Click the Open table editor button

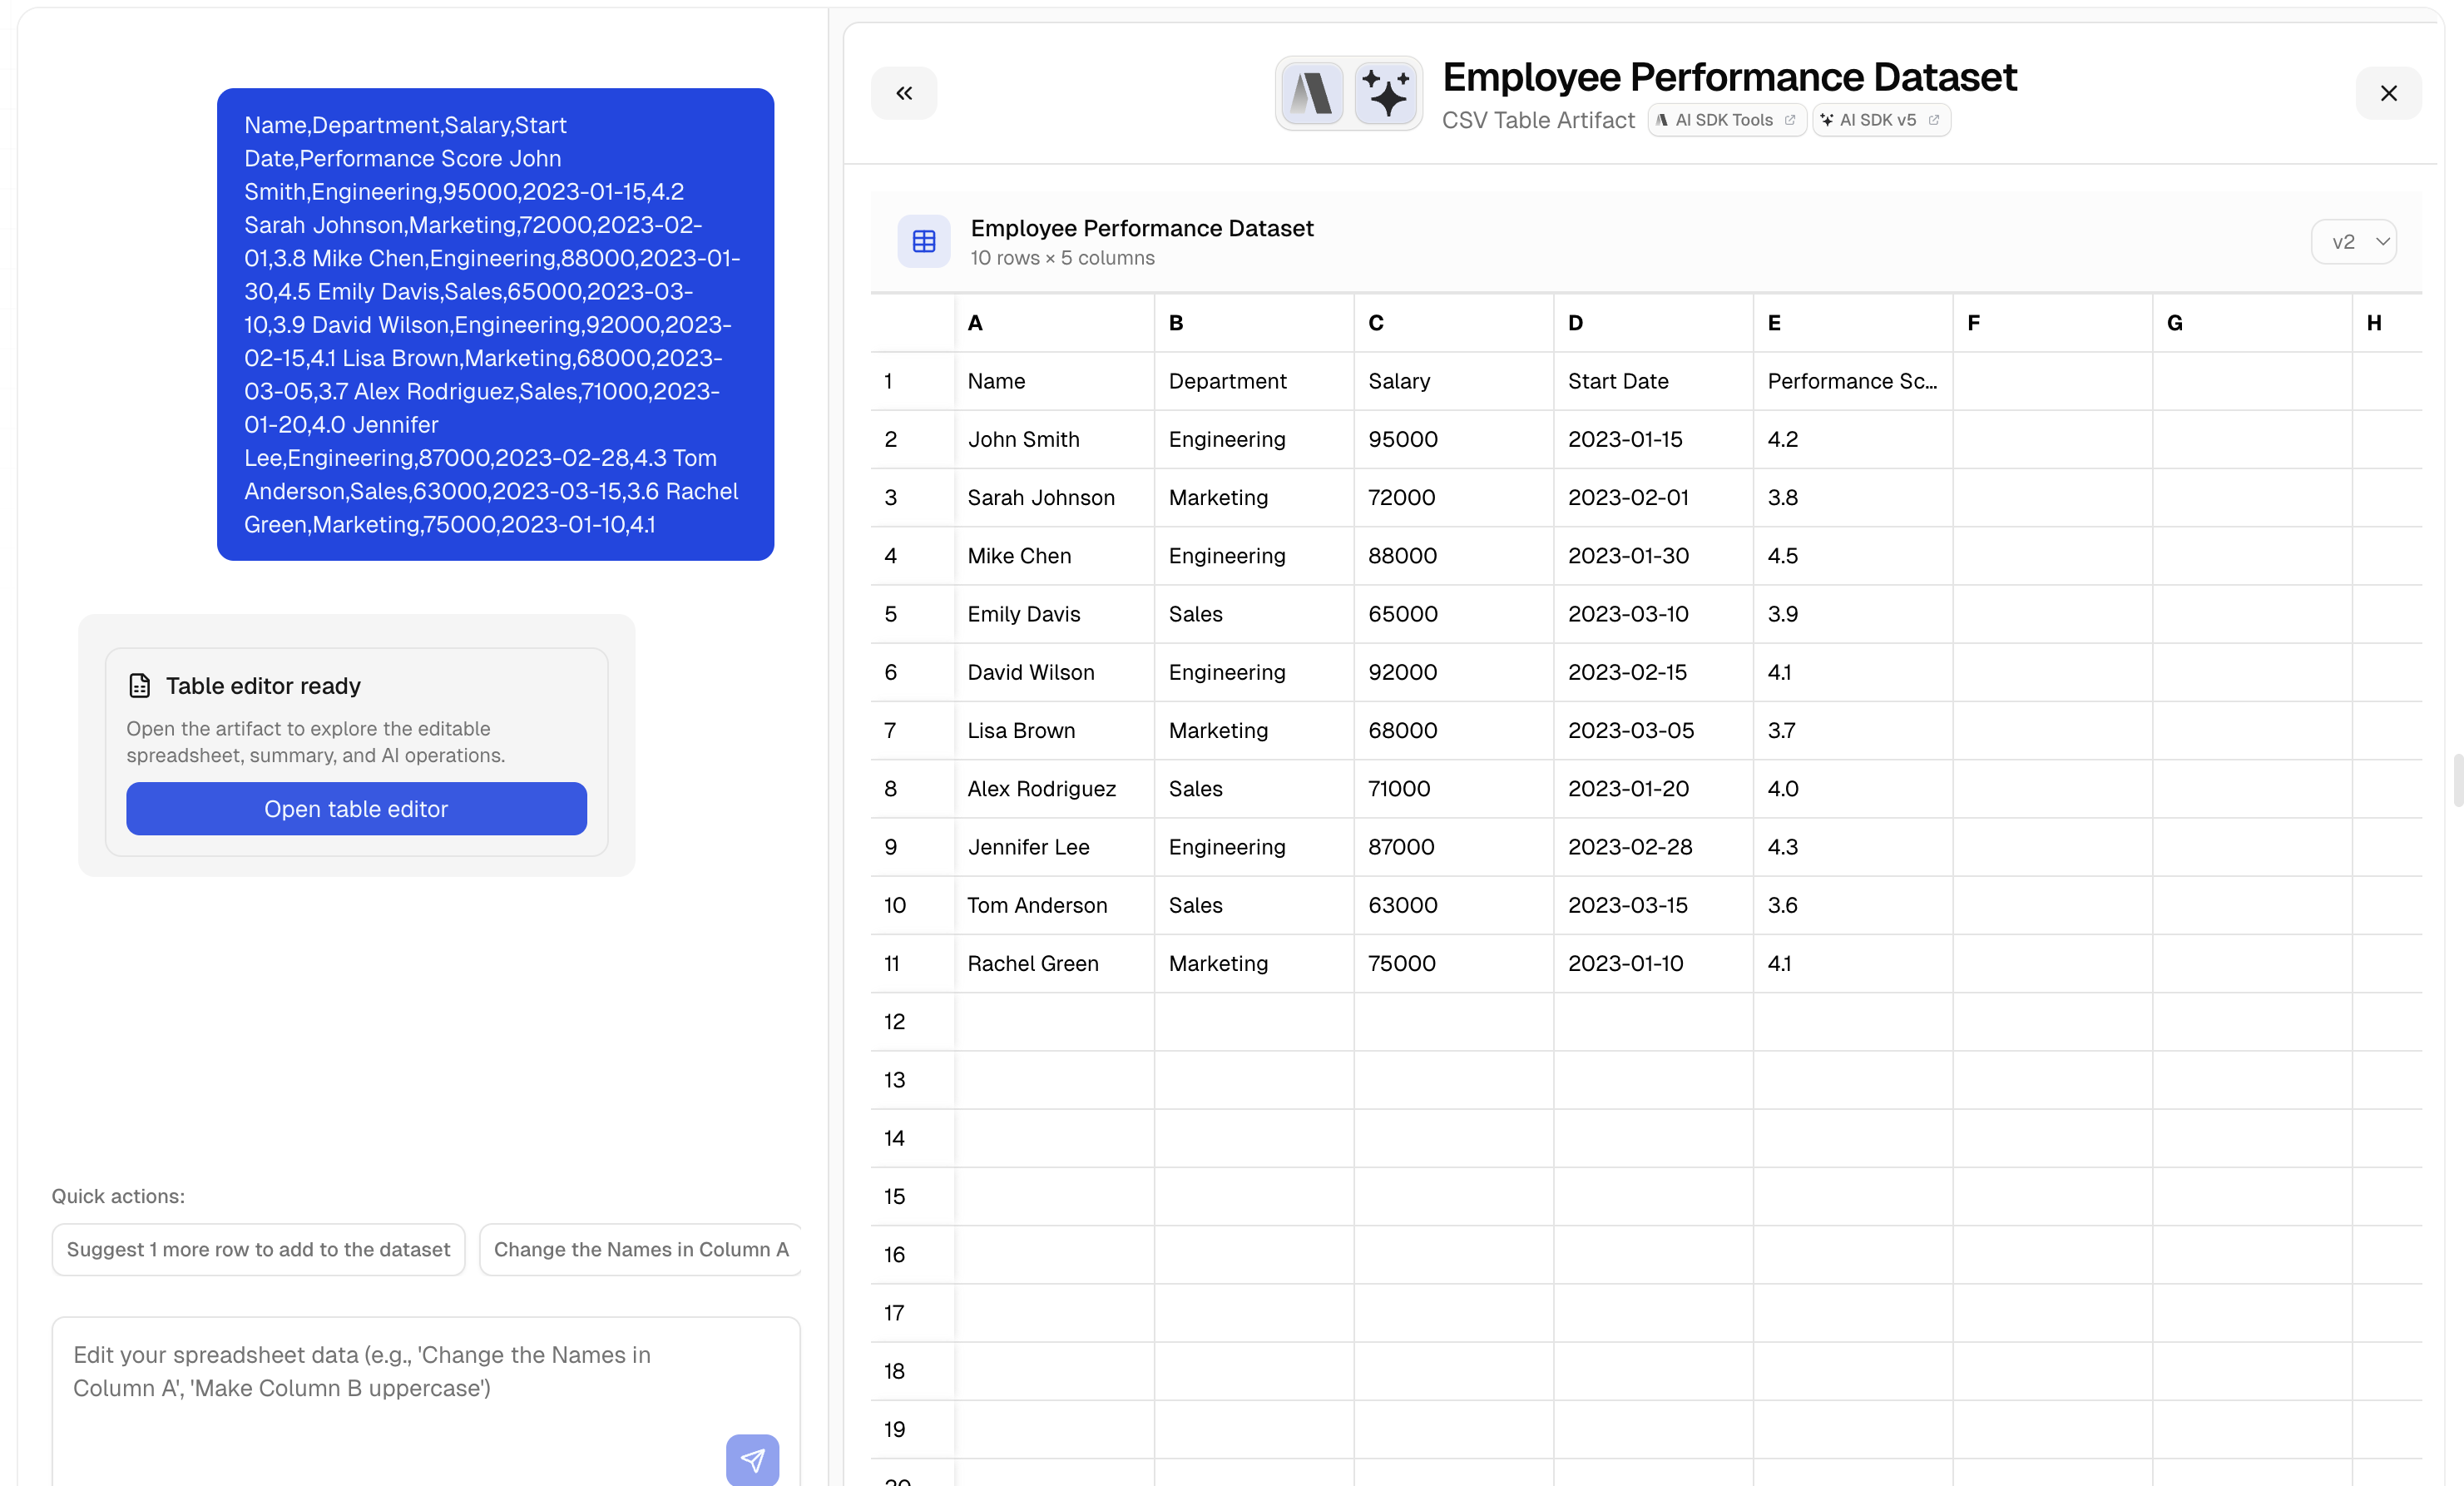(x=356, y=808)
